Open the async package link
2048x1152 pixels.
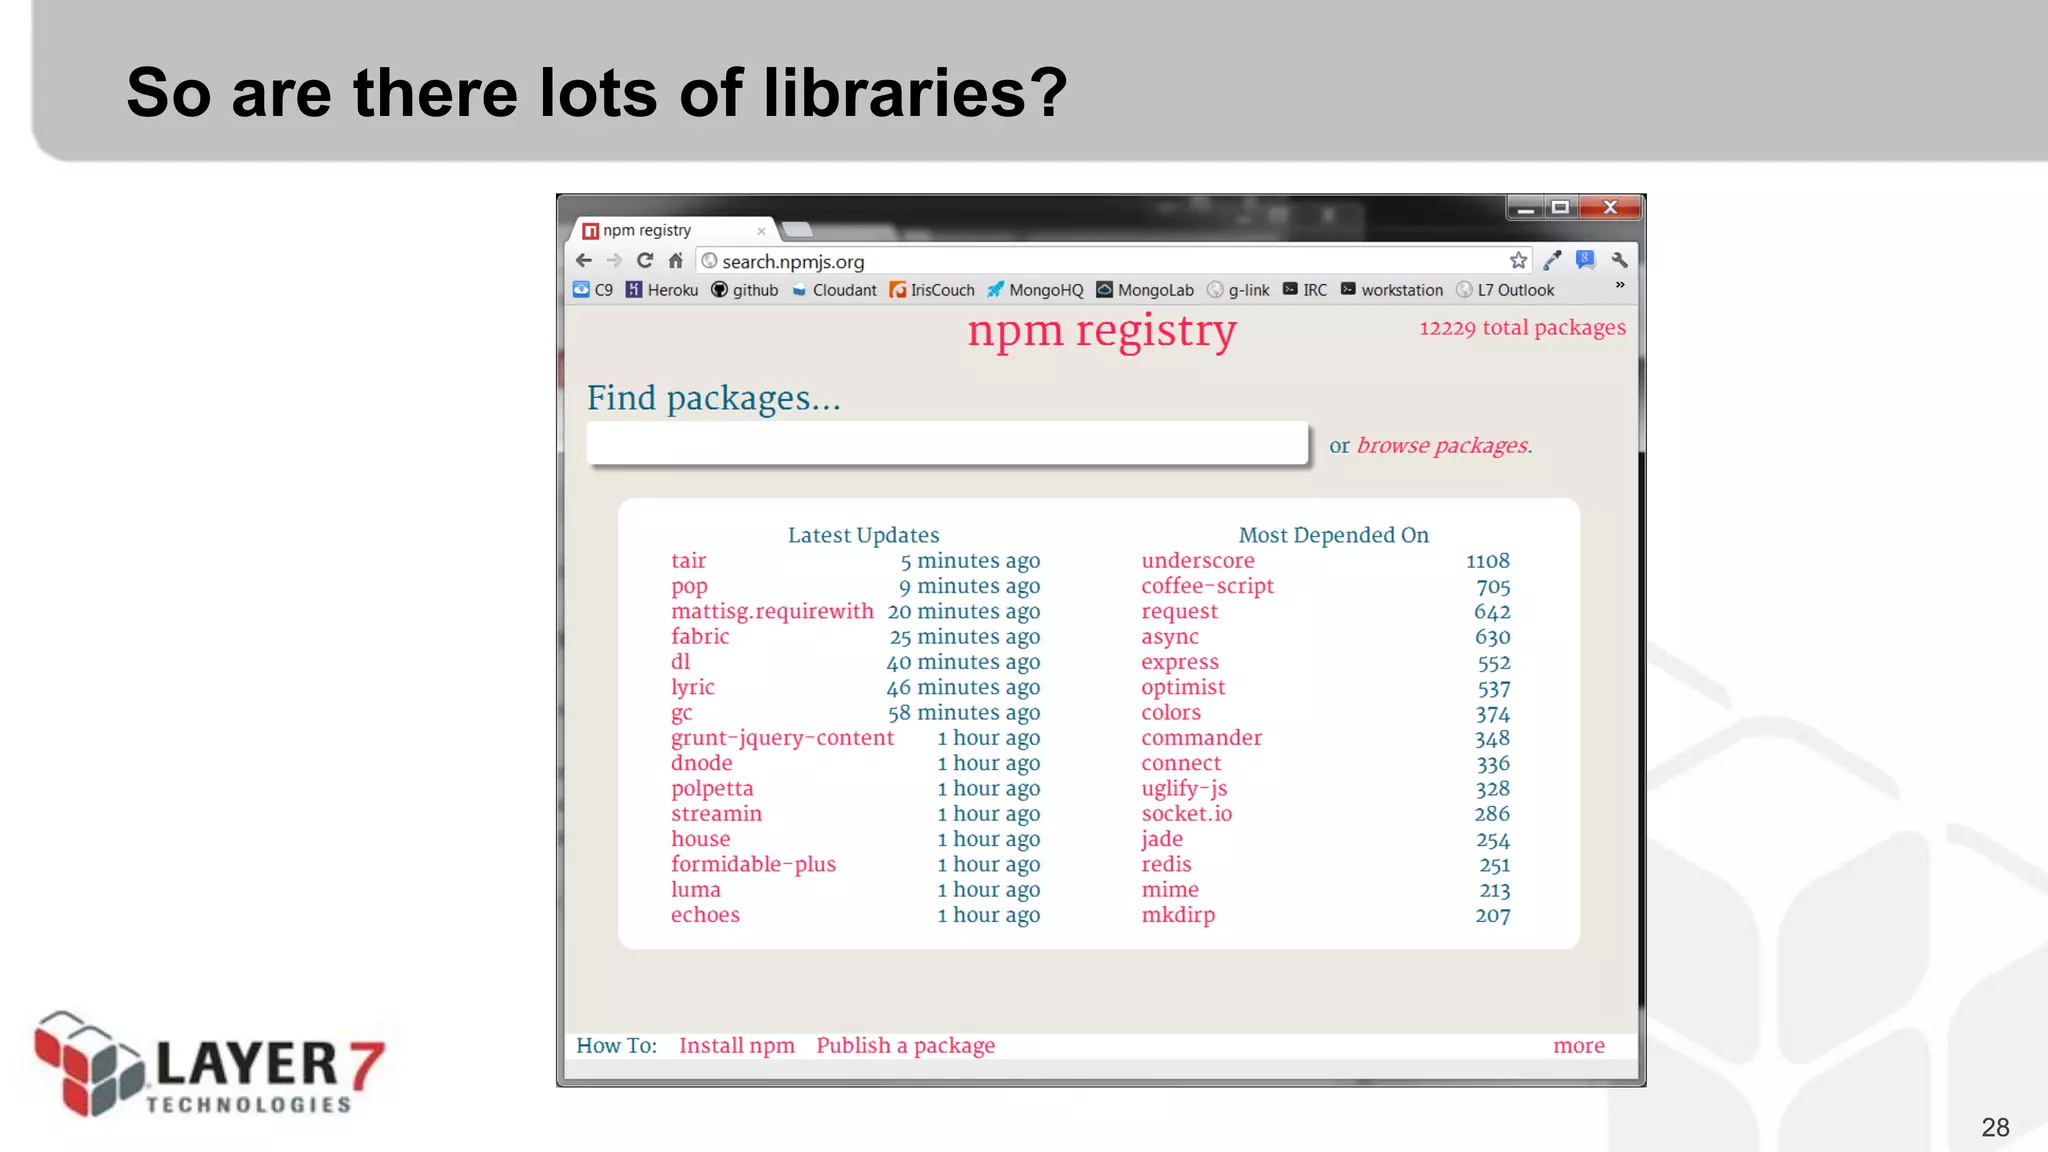pyautogui.click(x=1169, y=637)
